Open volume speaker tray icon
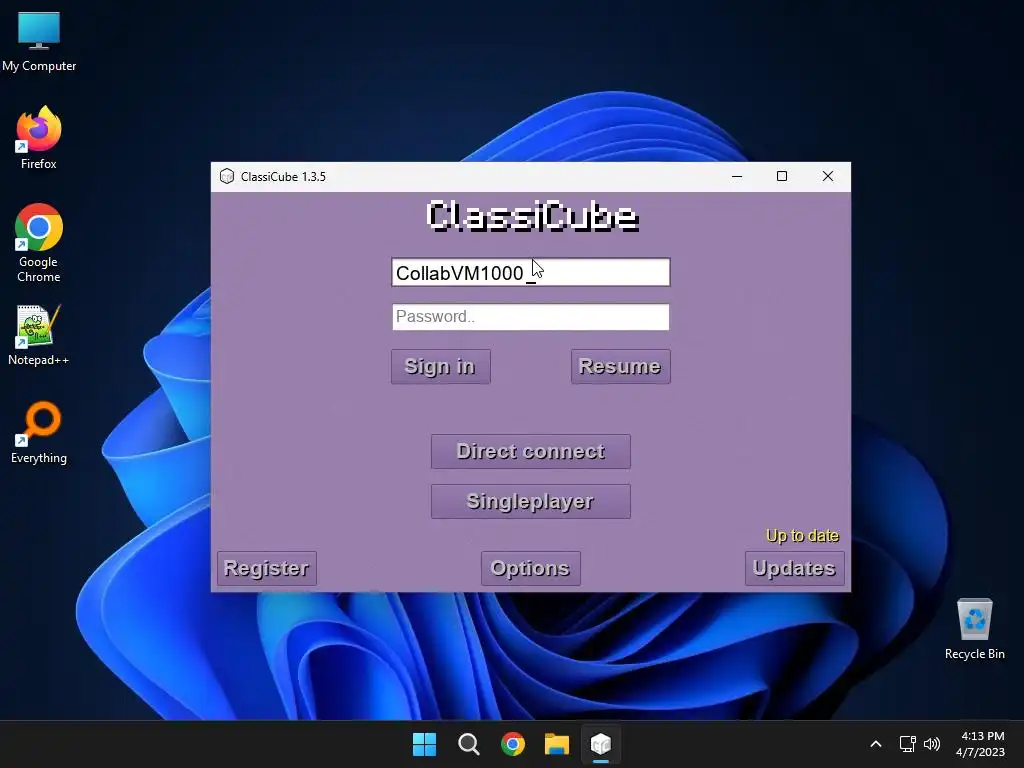The height and width of the screenshot is (768, 1024). (x=932, y=744)
